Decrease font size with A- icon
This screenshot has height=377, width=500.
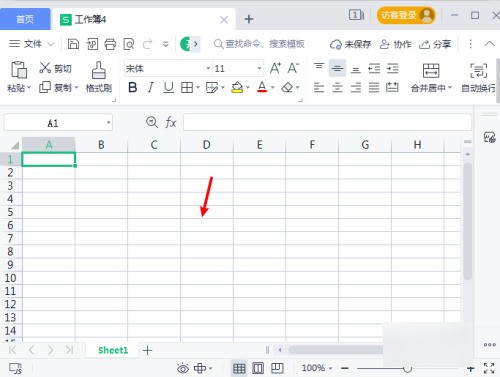point(293,68)
